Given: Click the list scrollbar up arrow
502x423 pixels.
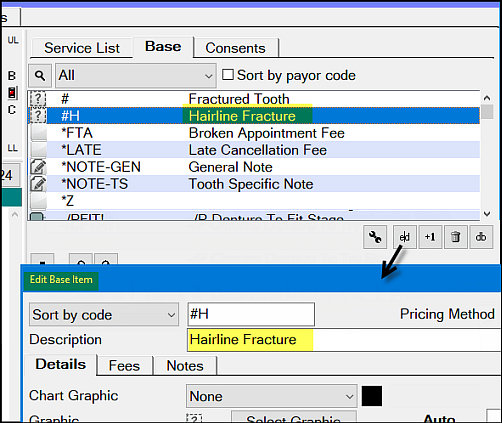Looking at the screenshot, I should tap(487, 98).
